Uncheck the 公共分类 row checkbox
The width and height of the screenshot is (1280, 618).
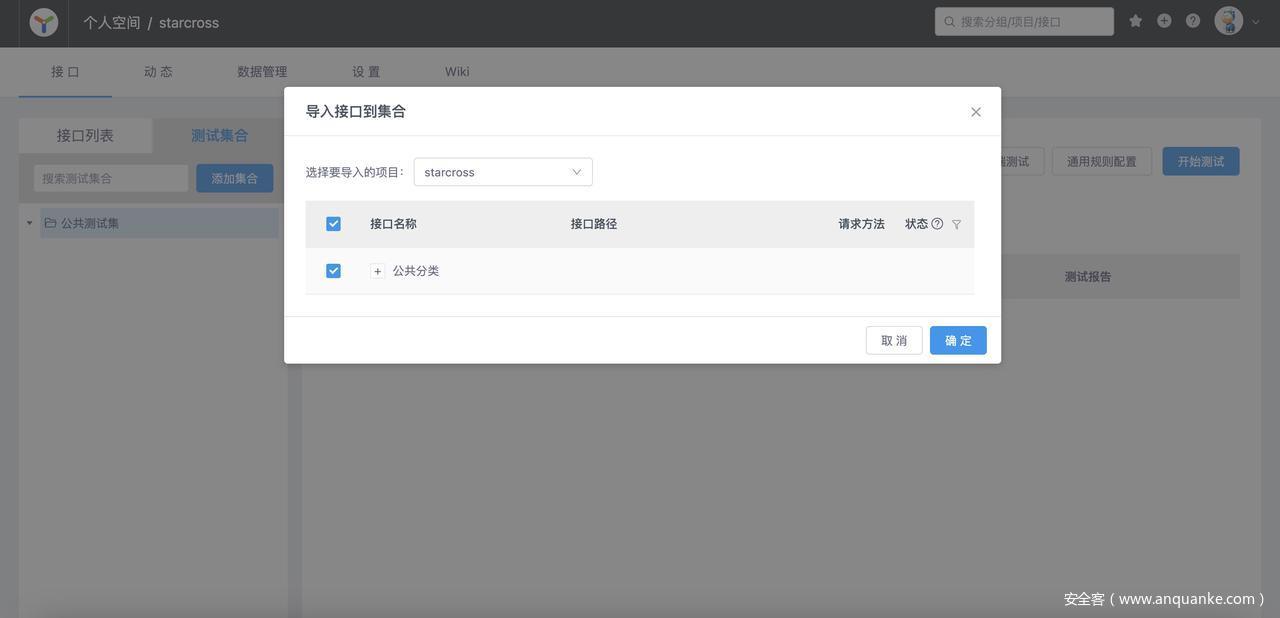click(x=333, y=271)
